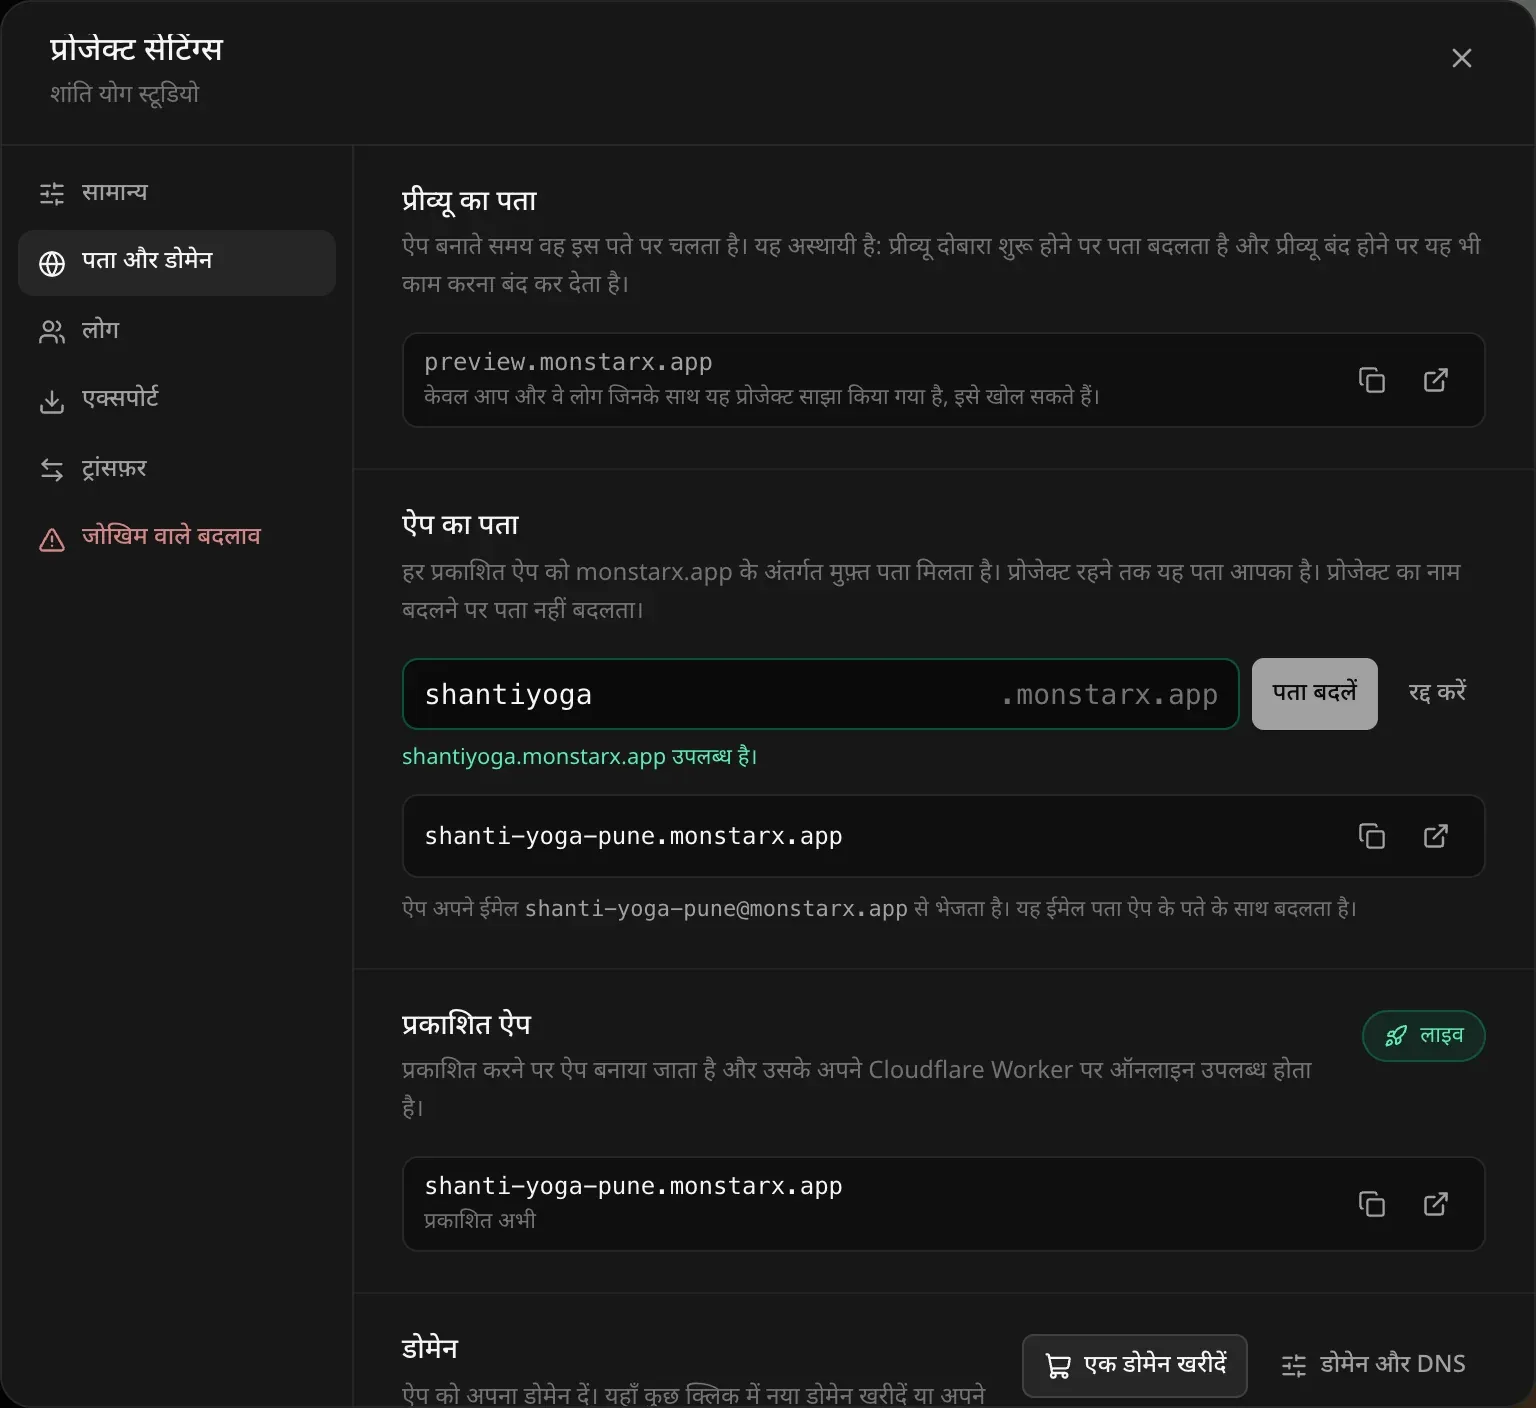The image size is (1536, 1408).
Task: Click the .monstarx.app suffix in the input
Action: pyautogui.click(x=1109, y=695)
